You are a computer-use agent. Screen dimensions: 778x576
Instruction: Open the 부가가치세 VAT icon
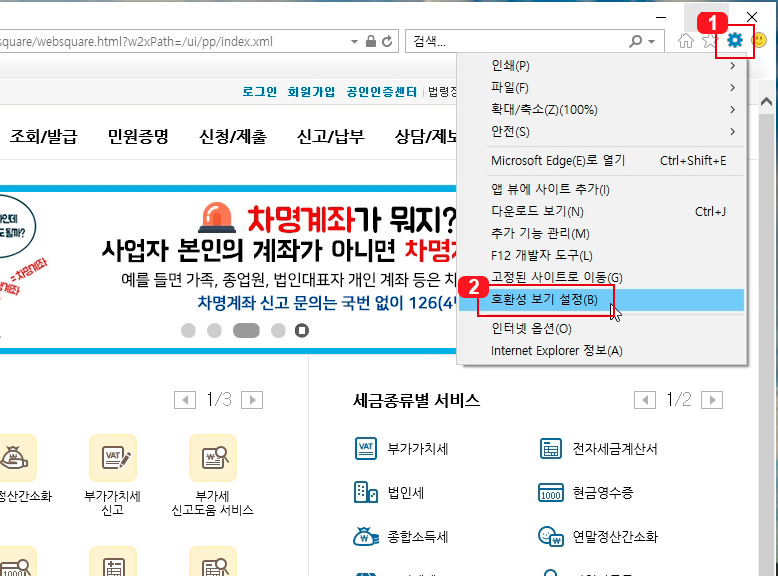click(x=366, y=448)
